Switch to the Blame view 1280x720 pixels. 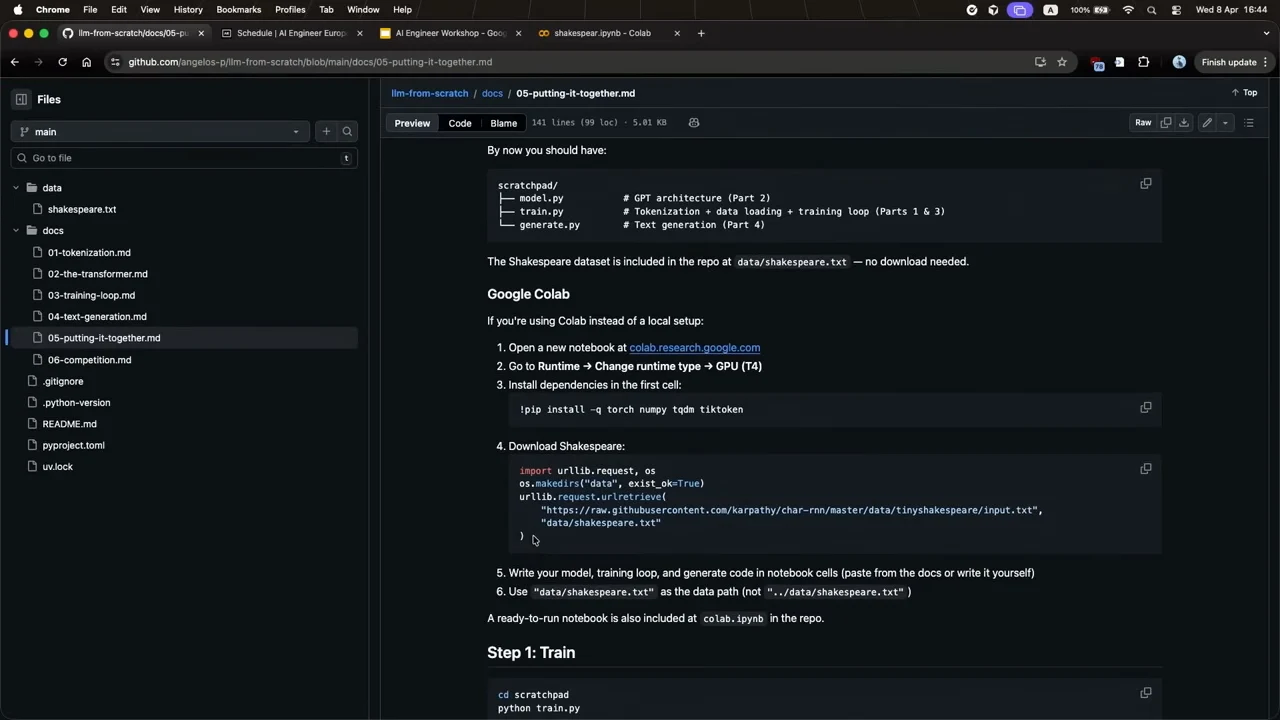pos(503,123)
